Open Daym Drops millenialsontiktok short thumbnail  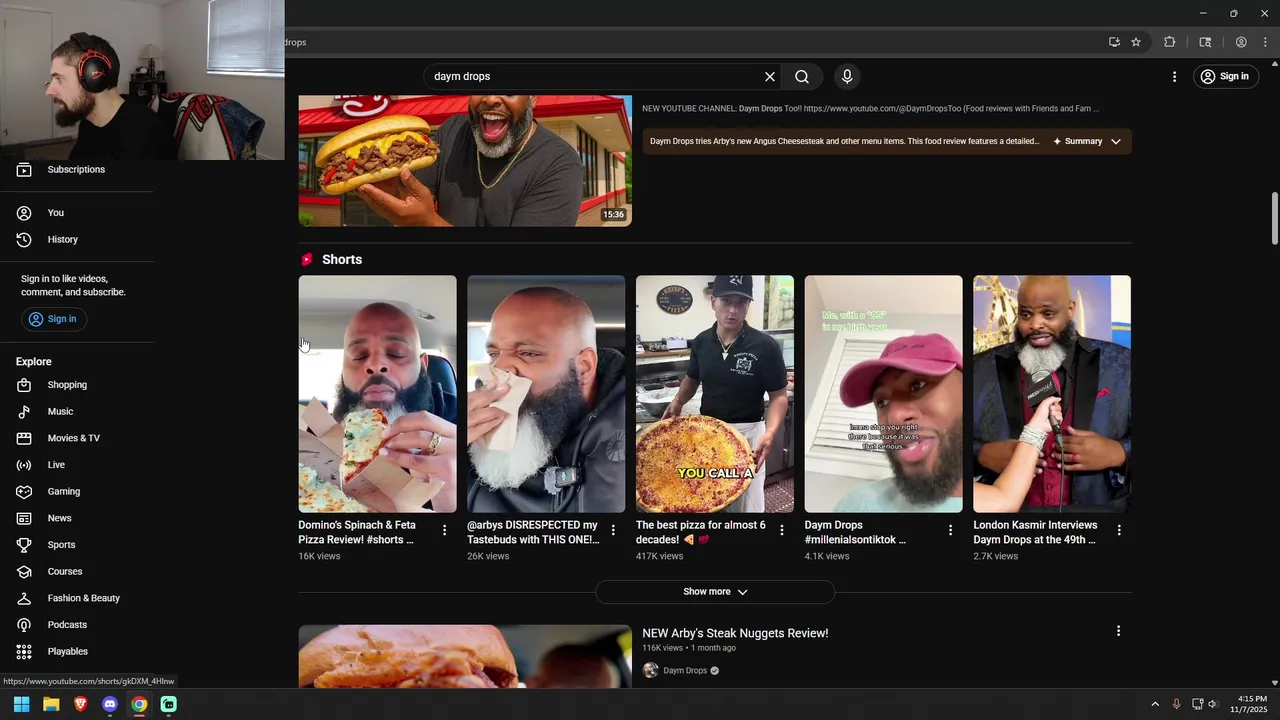(x=884, y=394)
